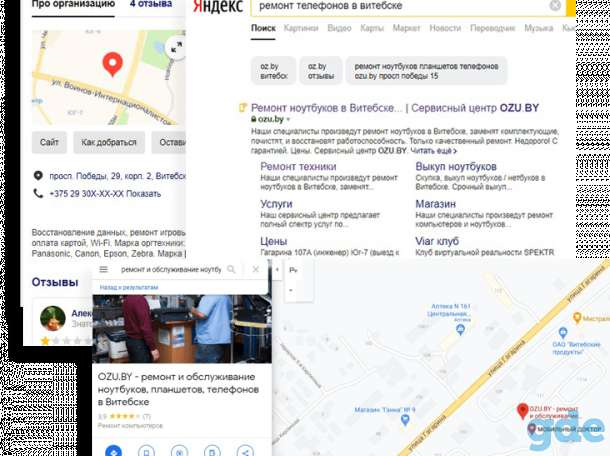The image size is (610, 456).
Task: Click the blue Directions icon for OZU.BY
Action: (113, 451)
